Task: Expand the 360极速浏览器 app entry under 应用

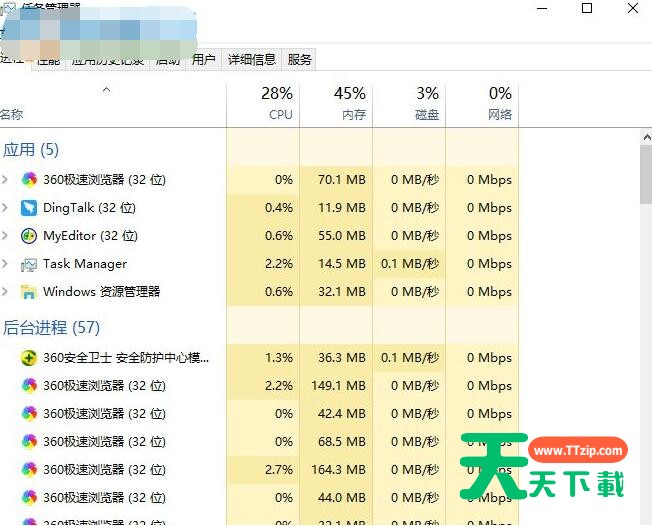Action: click(5, 180)
